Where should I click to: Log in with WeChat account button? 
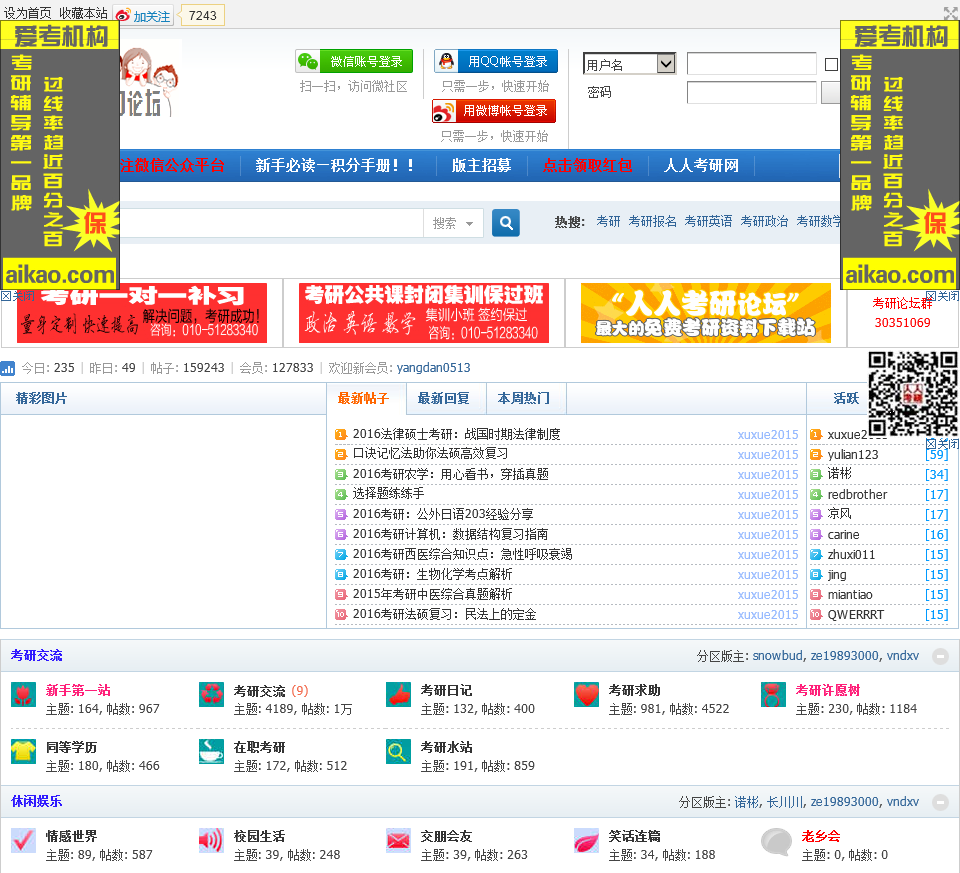pyautogui.click(x=354, y=61)
